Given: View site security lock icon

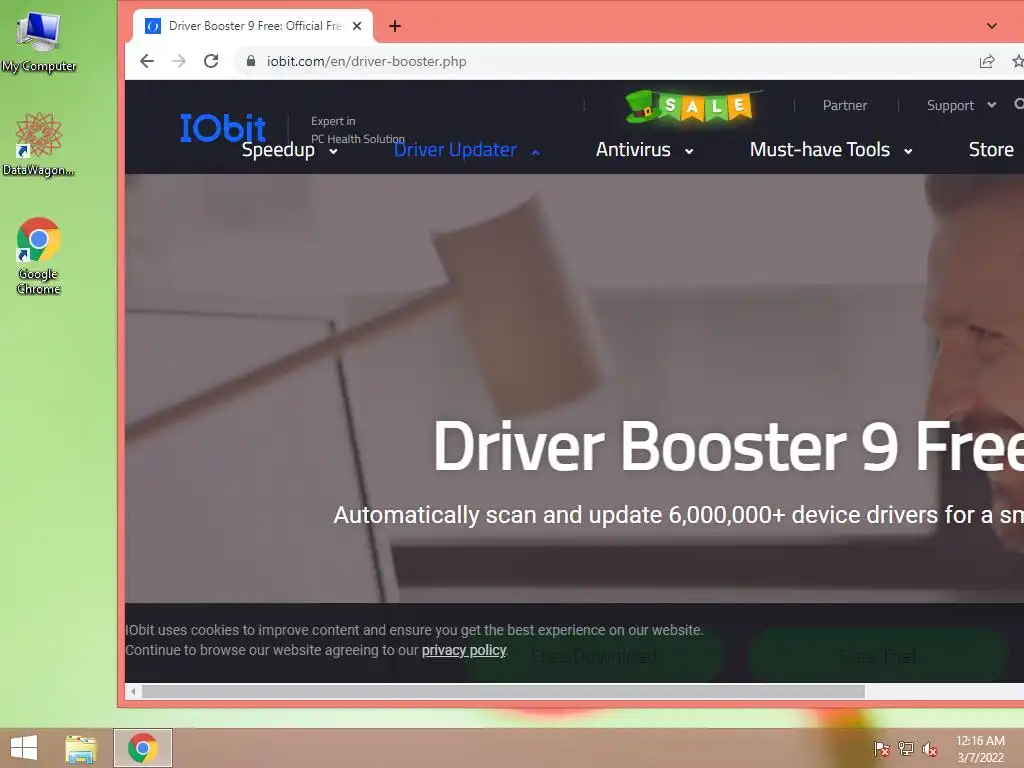Looking at the screenshot, I should coord(251,61).
